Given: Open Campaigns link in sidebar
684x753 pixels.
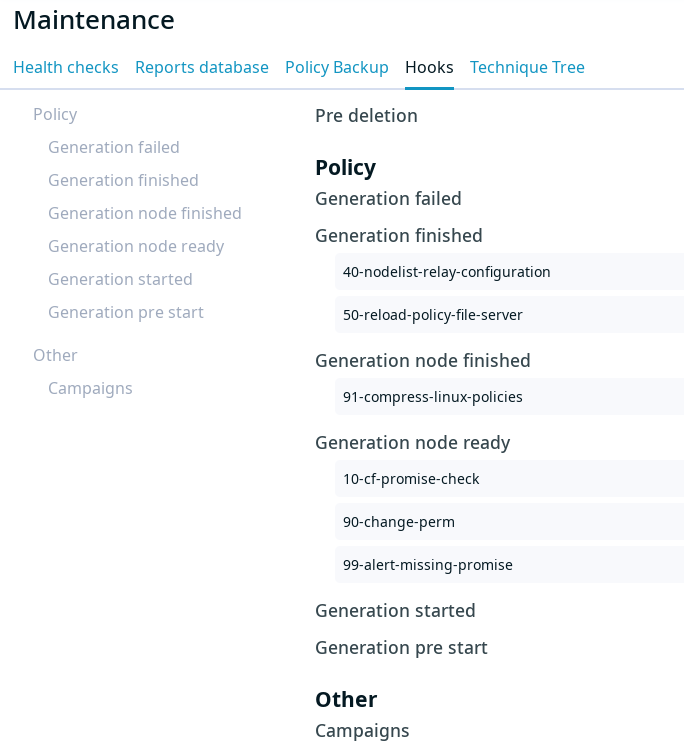Looking at the screenshot, I should click(90, 388).
